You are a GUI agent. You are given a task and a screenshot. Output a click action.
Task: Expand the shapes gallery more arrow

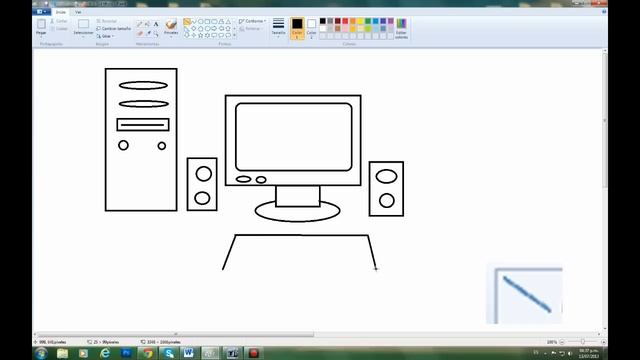tap(234, 36)
